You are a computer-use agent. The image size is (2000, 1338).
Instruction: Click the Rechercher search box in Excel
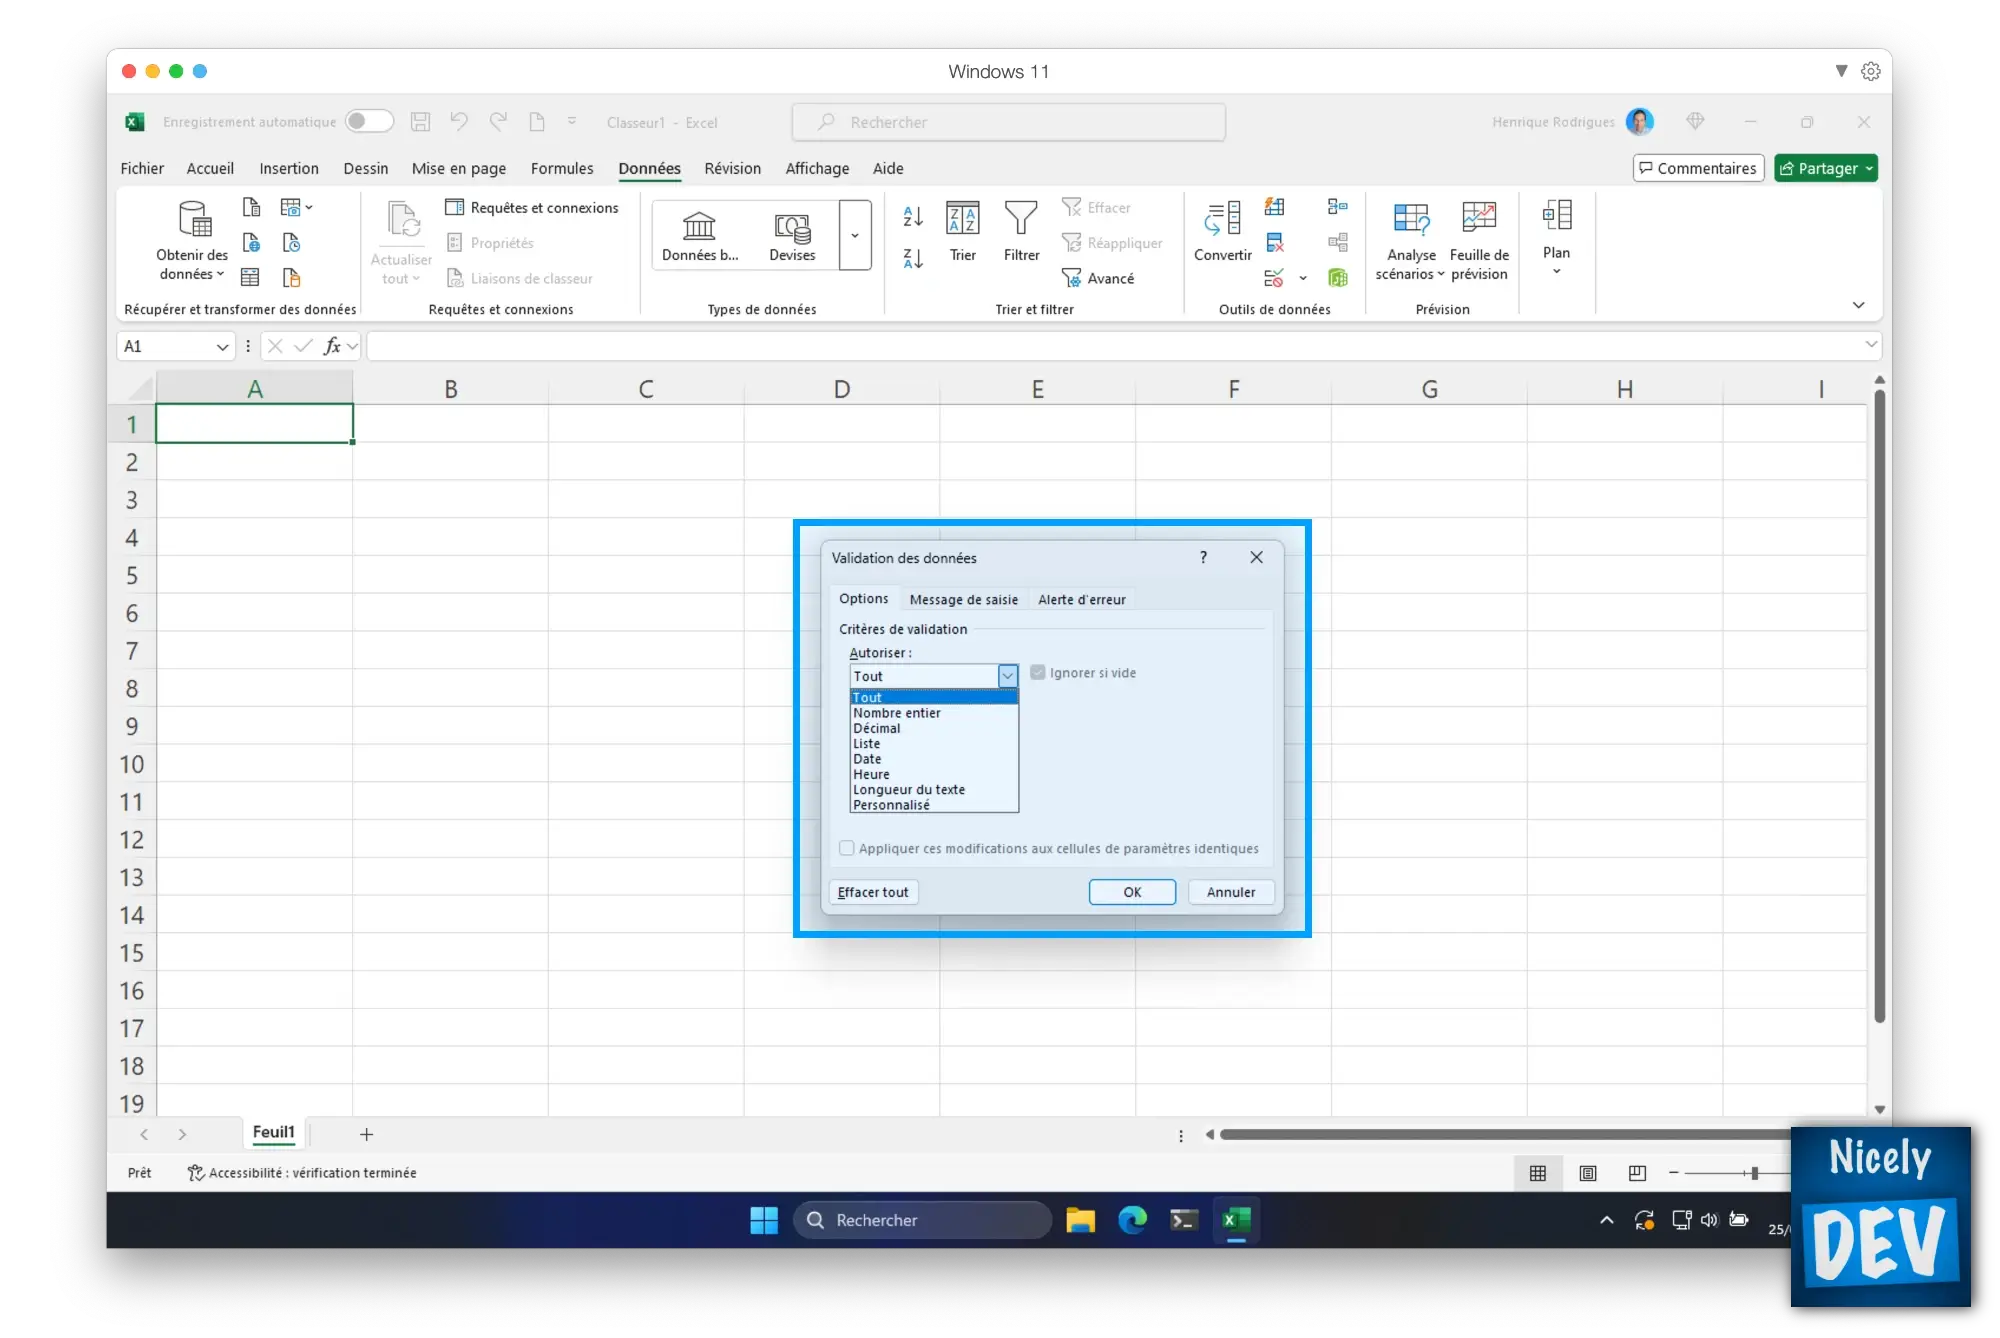(x=1008, y=122)
